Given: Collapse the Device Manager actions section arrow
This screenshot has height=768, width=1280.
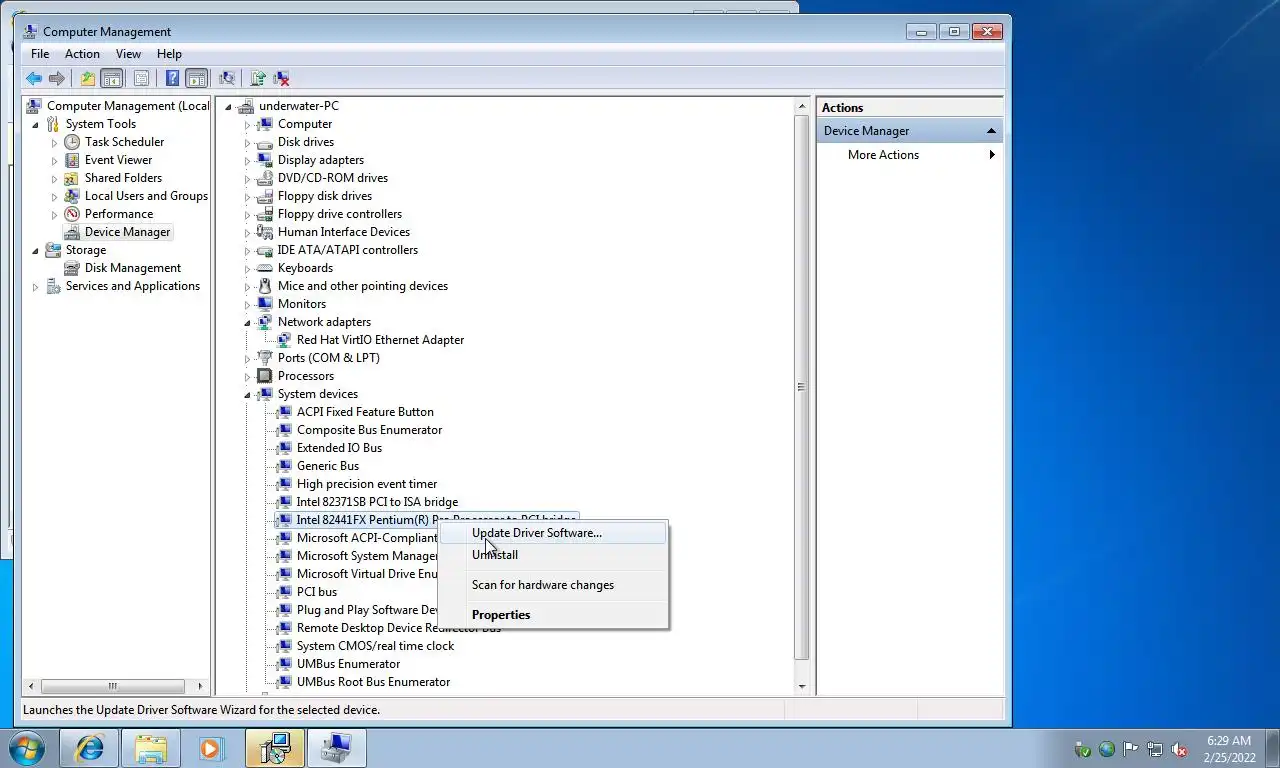Looking at the screenshot, I should [x=991, y=131].
